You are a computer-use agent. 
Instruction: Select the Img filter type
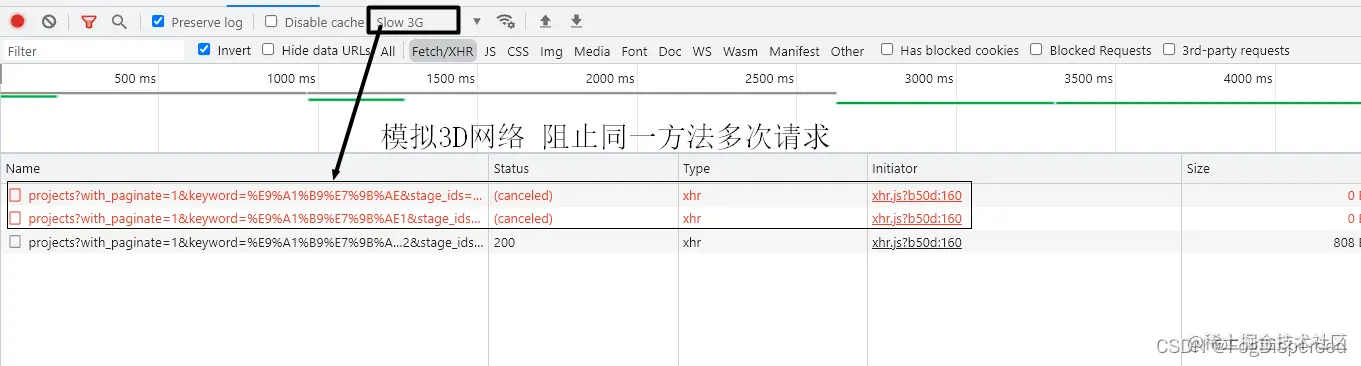click(x=551, y=51)
